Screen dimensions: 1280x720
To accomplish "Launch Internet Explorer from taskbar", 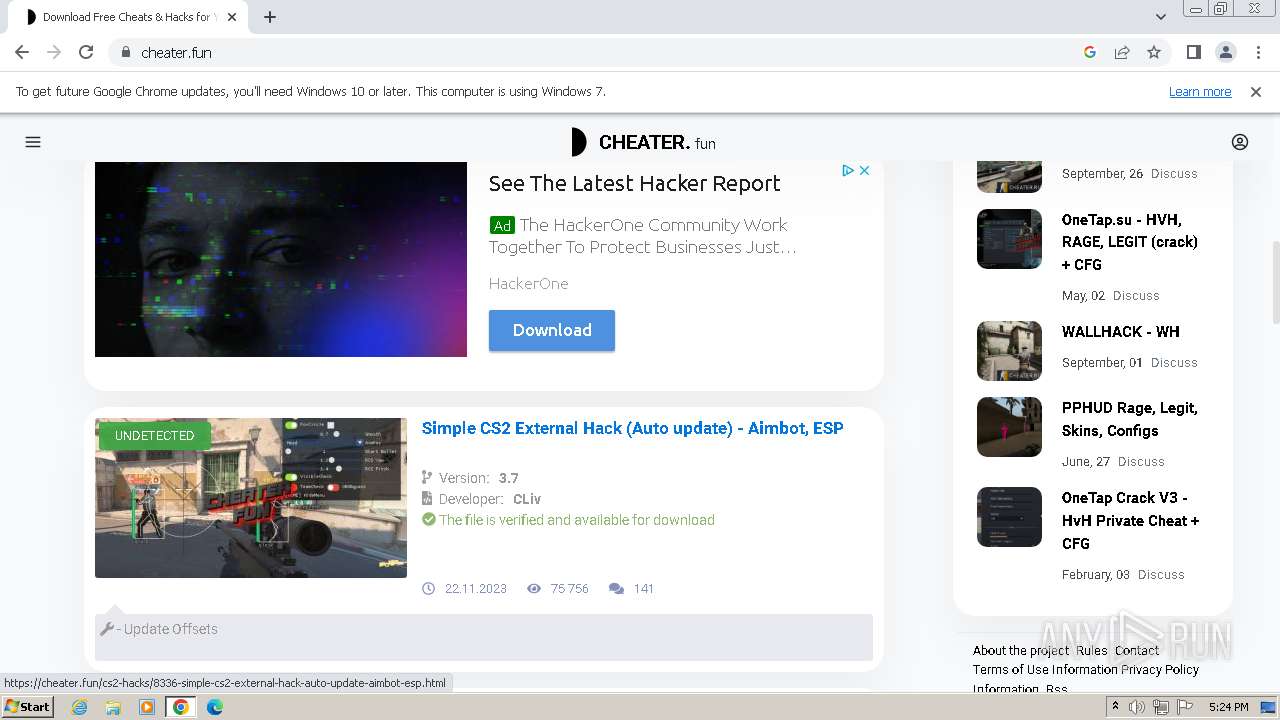I will [x=80, y=707].
